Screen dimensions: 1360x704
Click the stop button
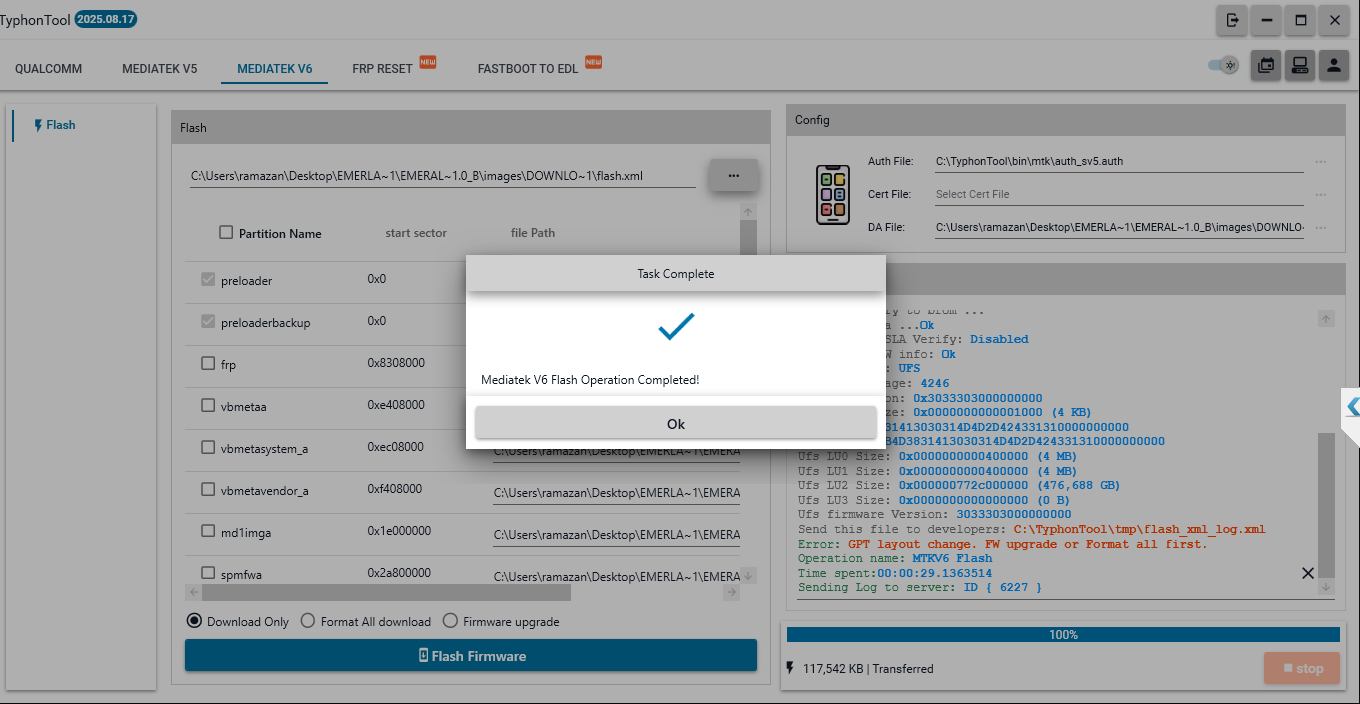(1303, 668)
